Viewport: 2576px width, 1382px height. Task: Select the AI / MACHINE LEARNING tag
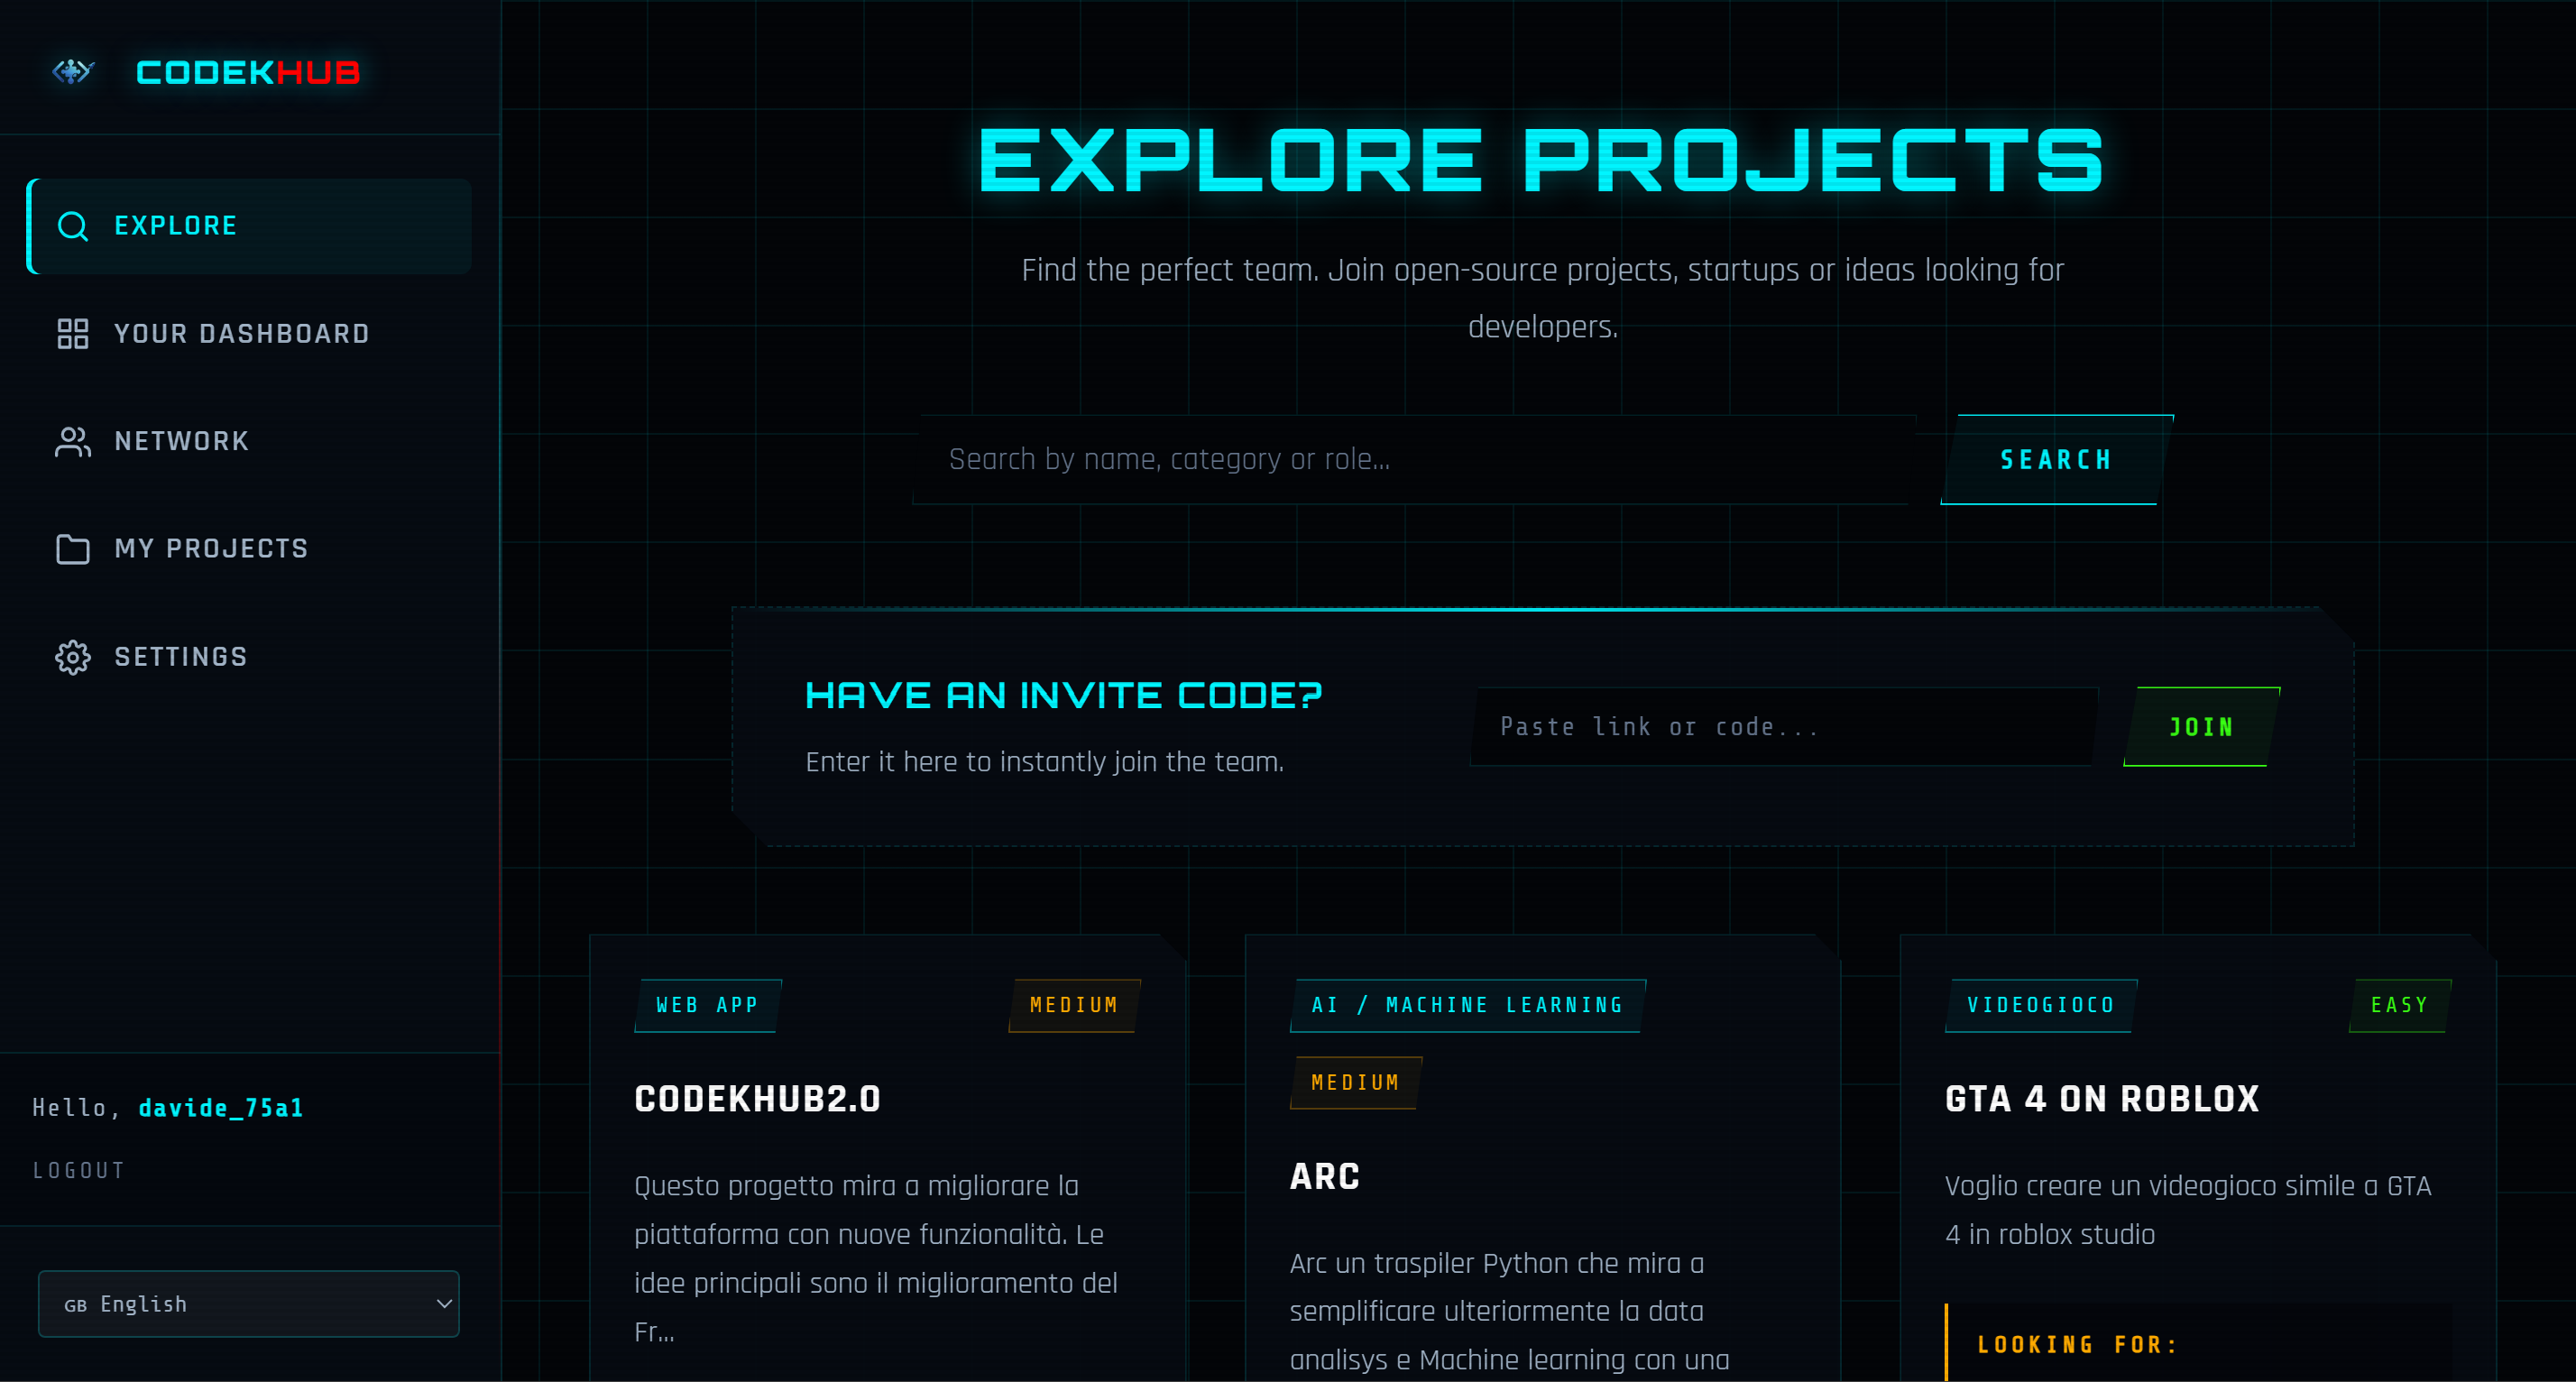(1466, 1005)
